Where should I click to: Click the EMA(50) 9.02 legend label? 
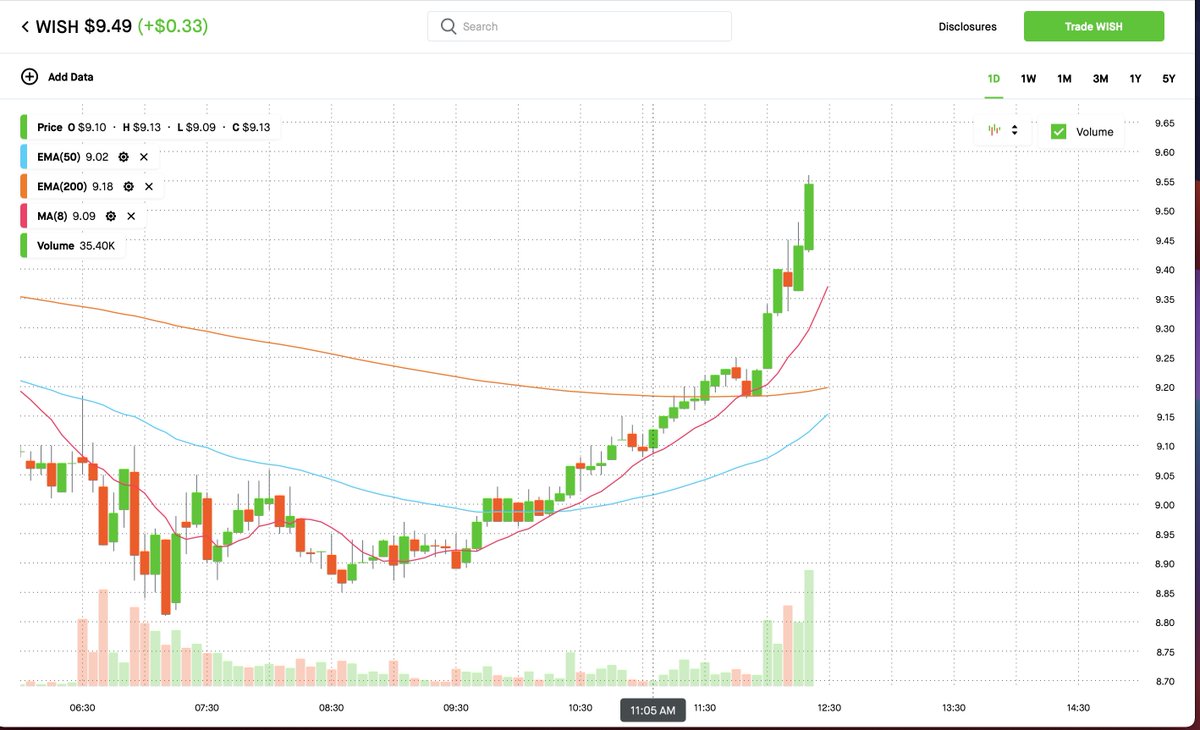point(73,157)
